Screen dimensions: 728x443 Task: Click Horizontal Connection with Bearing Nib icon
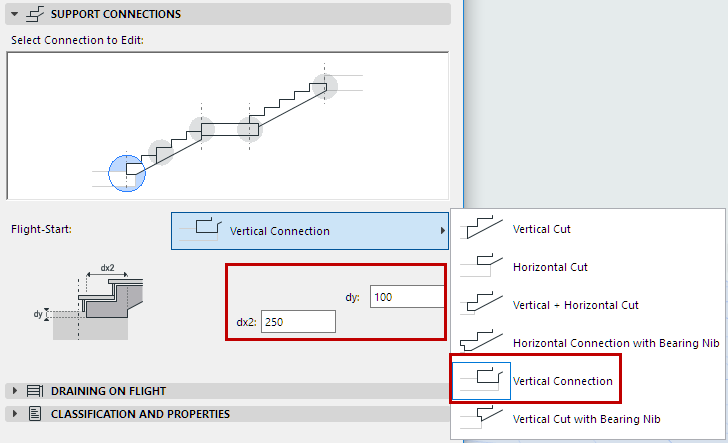coord(481,343)
